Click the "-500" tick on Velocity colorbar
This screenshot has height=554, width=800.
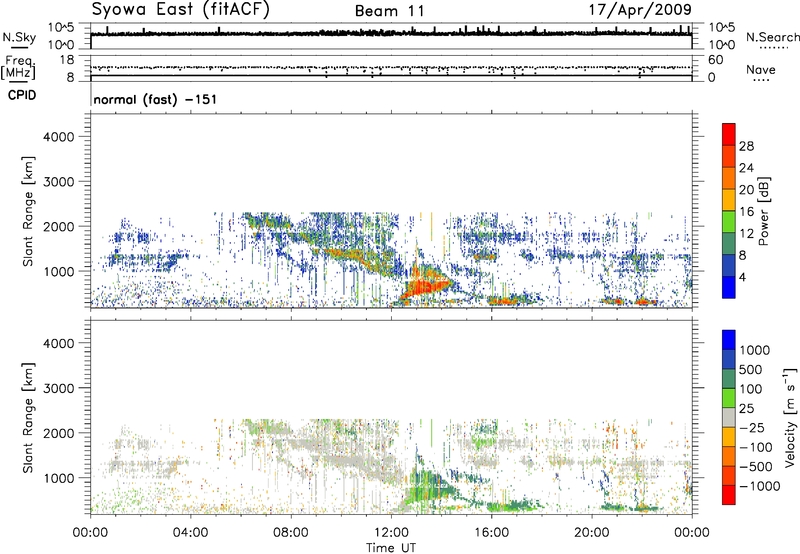click(x=756, y=466)
